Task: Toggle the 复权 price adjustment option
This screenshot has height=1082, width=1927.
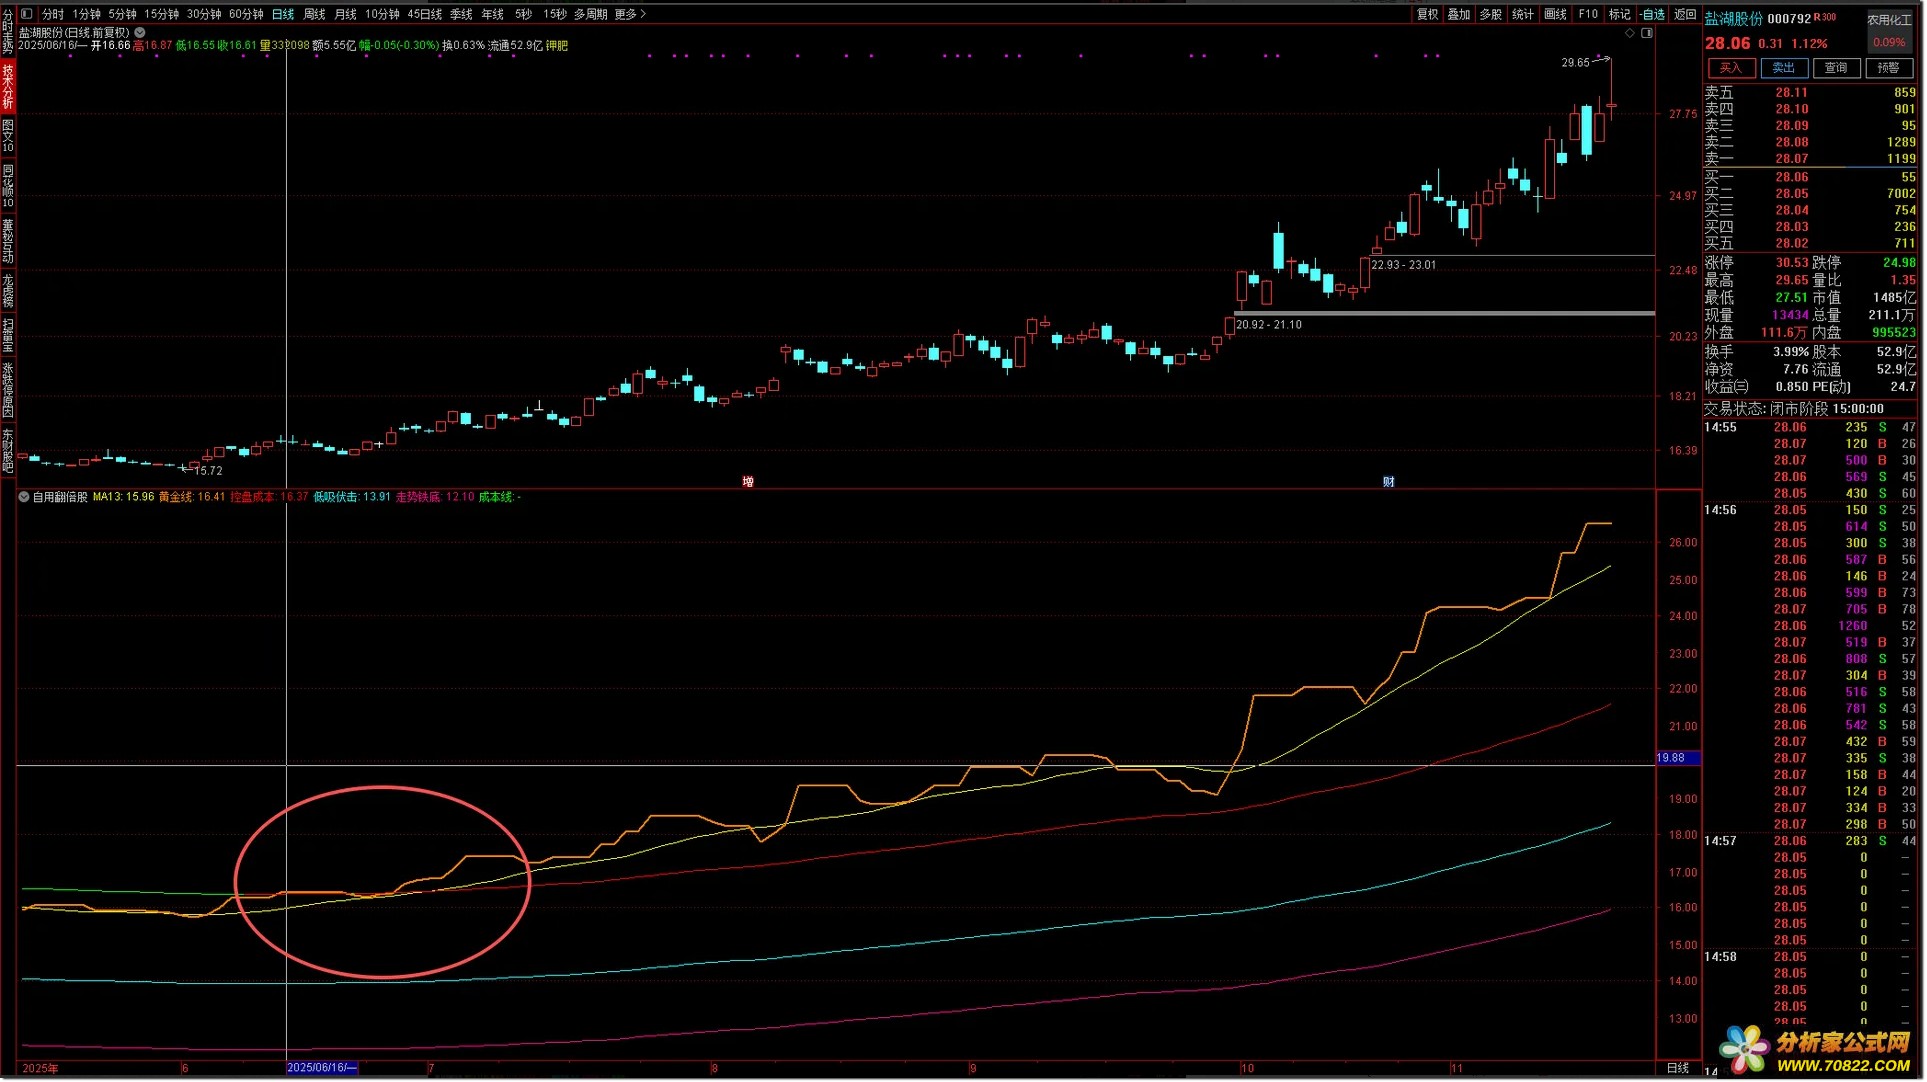Action: click(x=1427, y=14)
